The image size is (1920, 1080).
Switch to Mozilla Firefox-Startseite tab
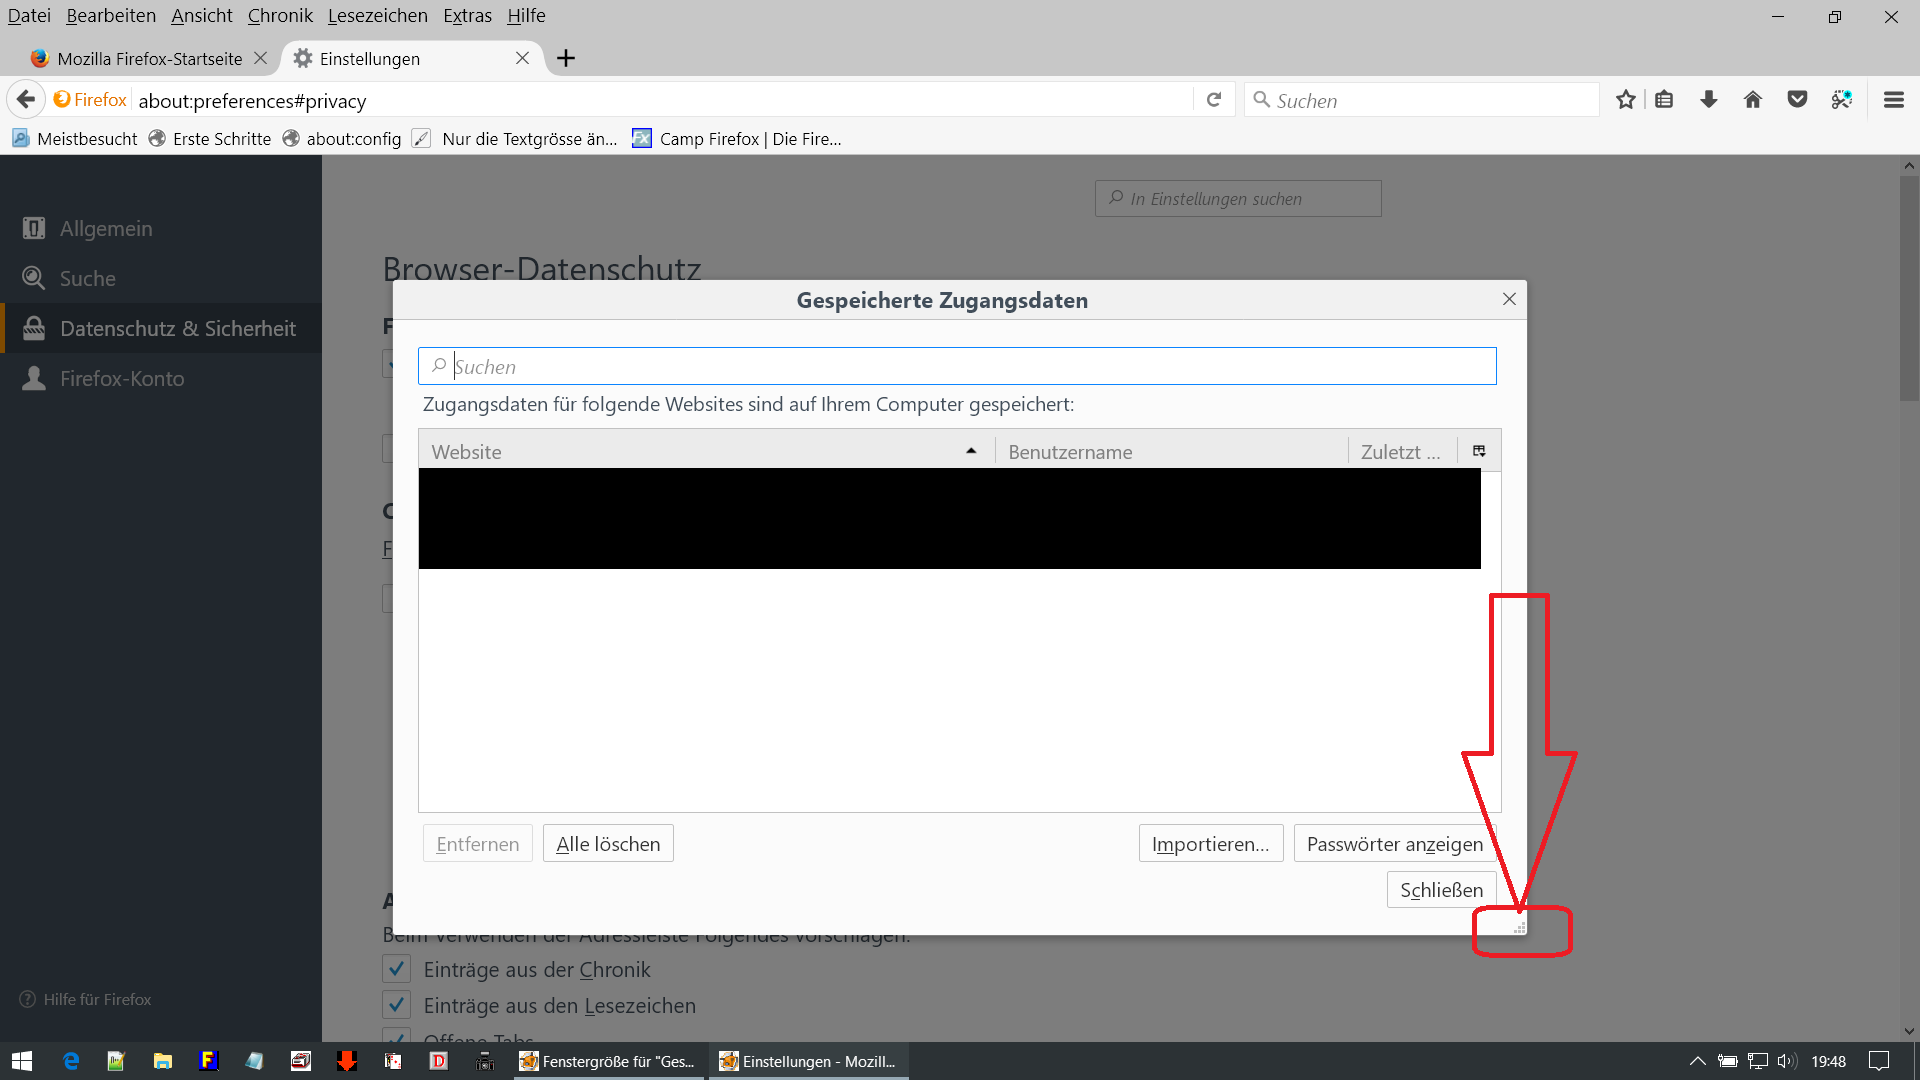click(150, 59)
